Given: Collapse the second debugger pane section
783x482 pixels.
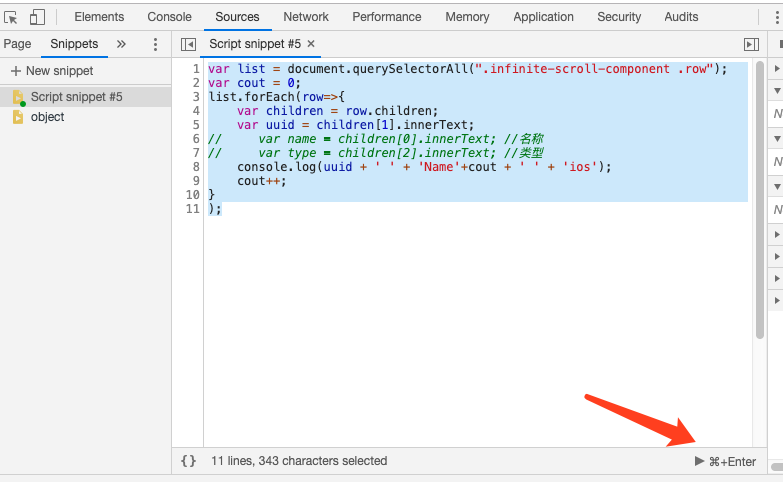Looking at the screenshot, I should coord(777,91).
